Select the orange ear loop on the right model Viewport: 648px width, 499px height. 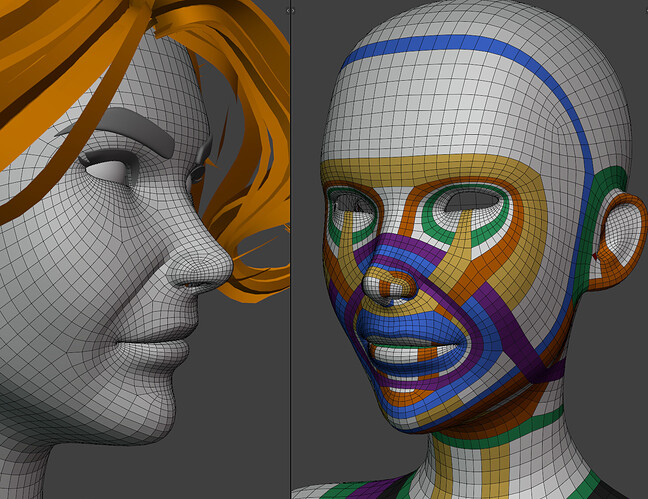pyautogui.click(x=619, y=240)
